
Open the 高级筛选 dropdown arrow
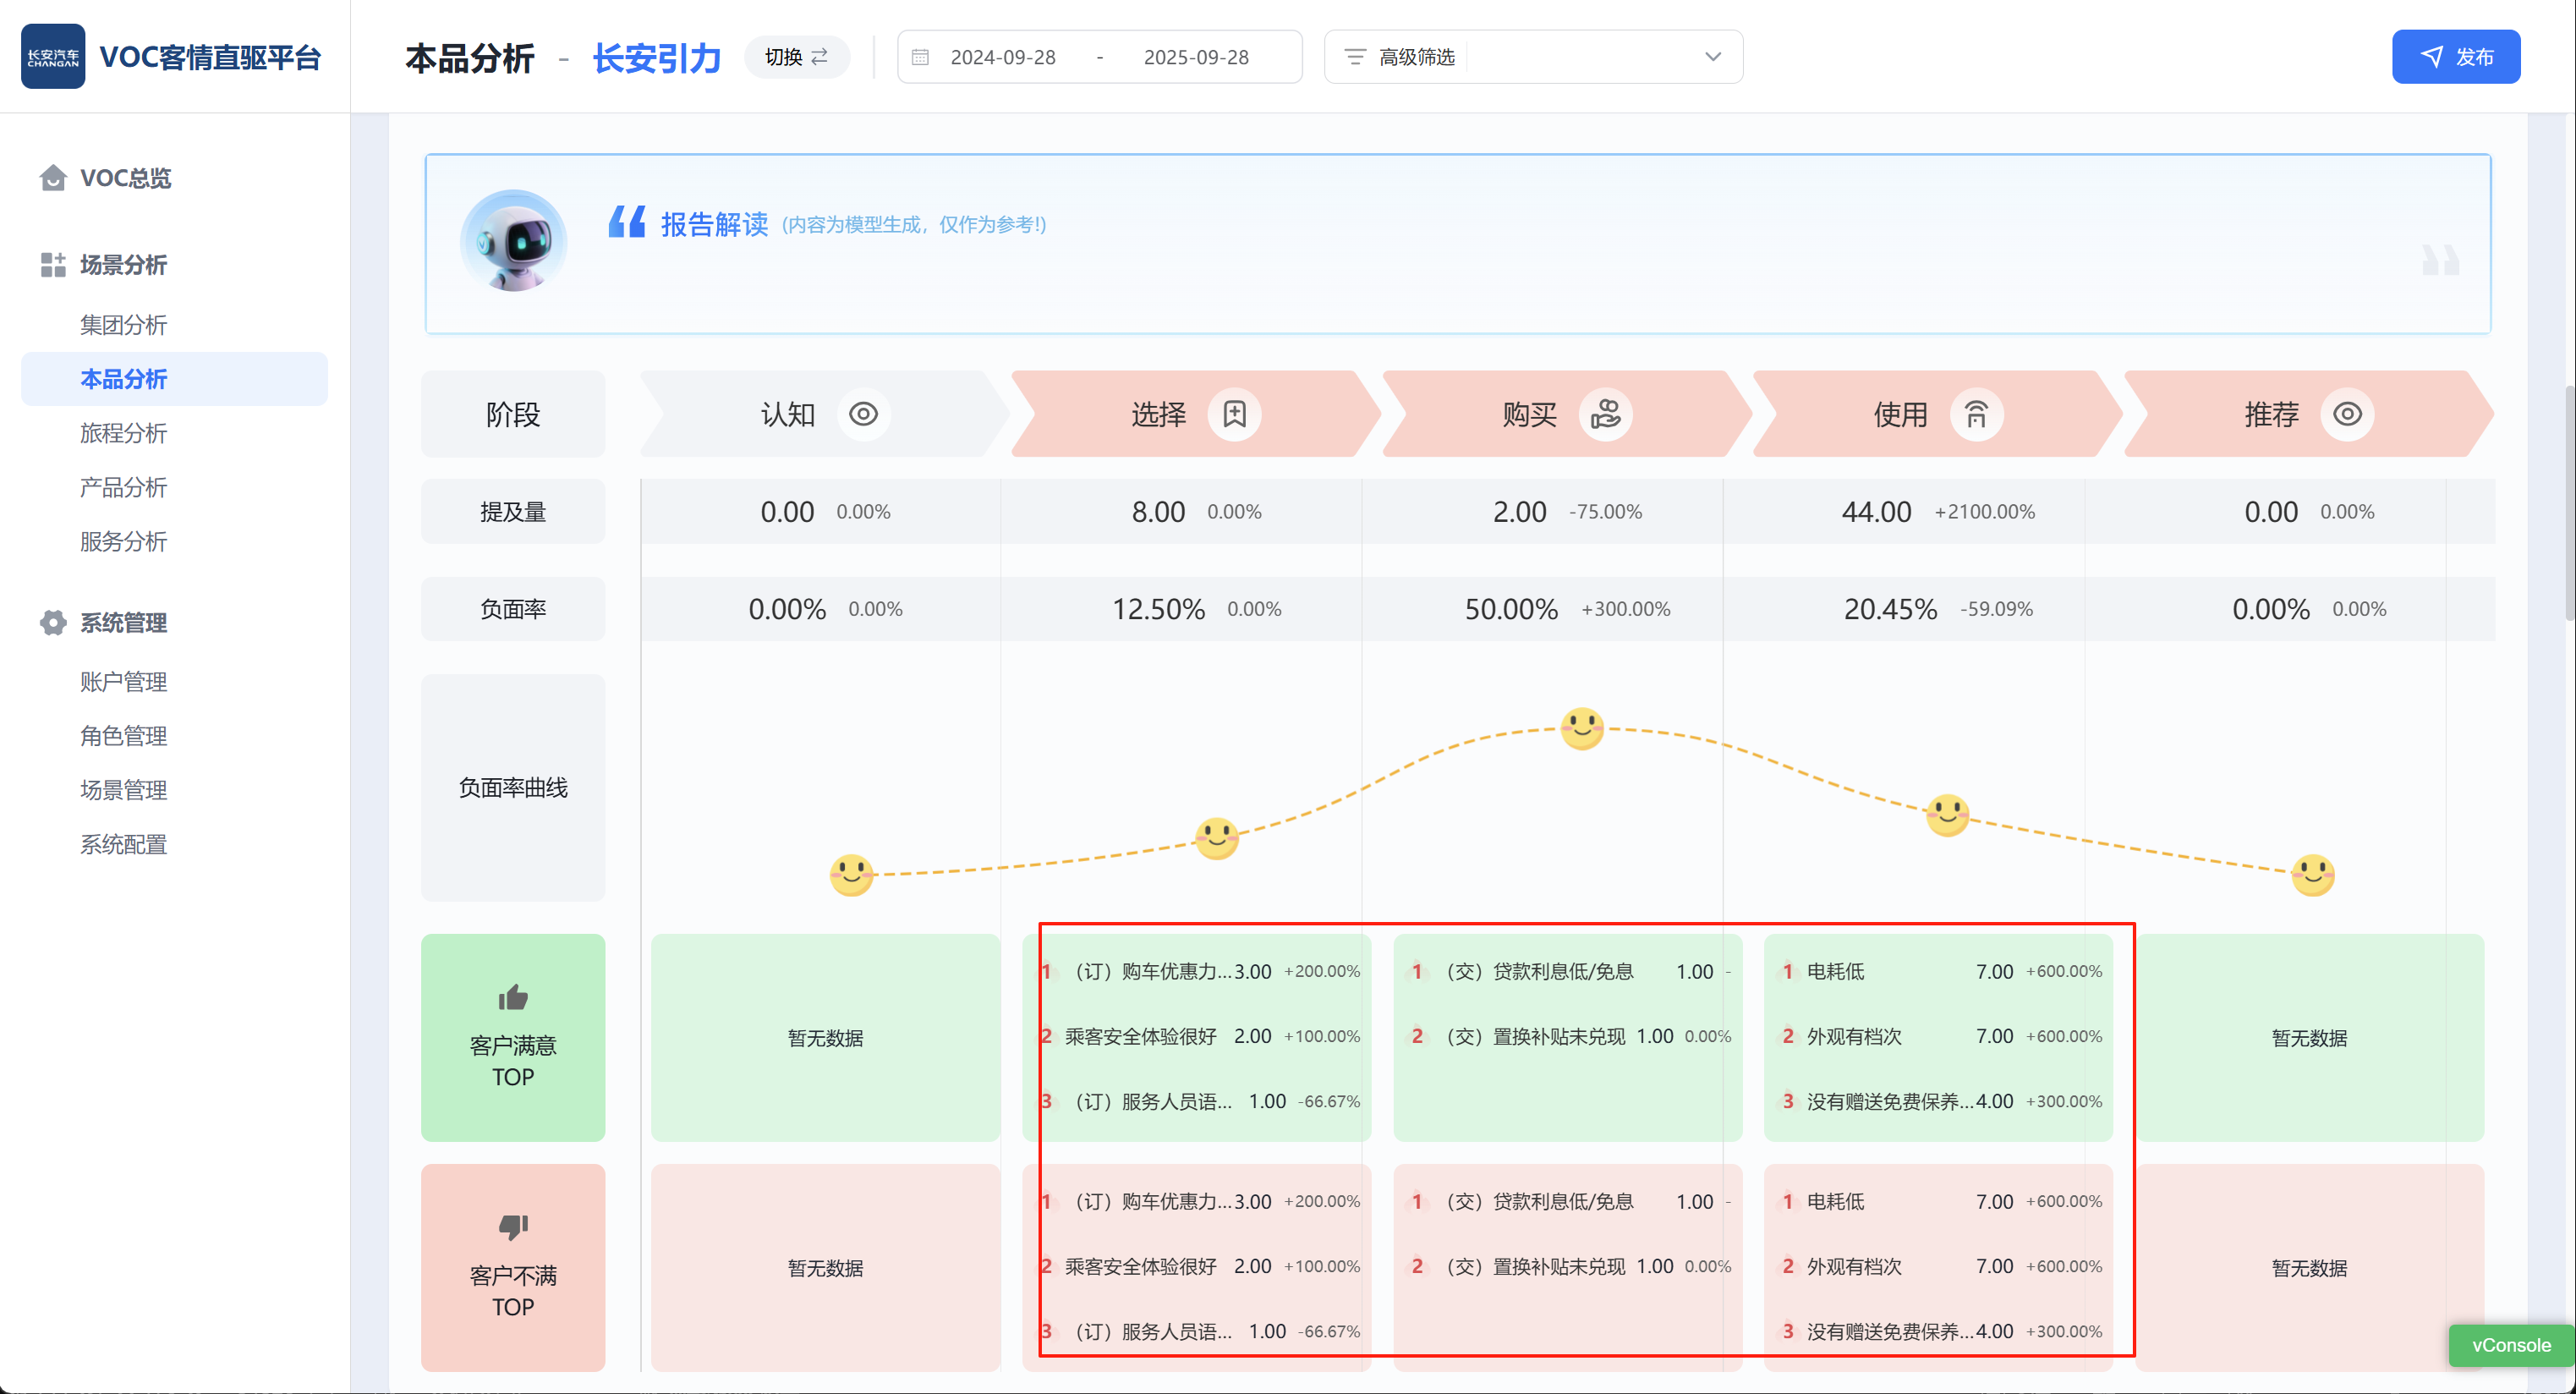(1712, 57)
